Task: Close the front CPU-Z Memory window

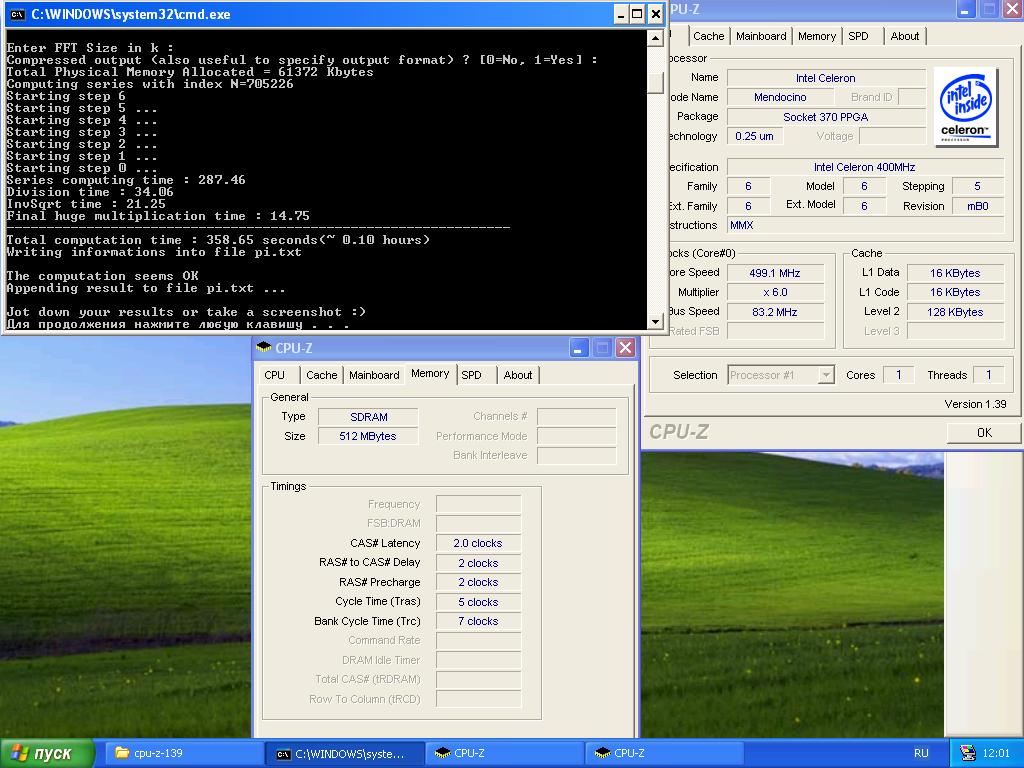Action: tap(625, 348)
